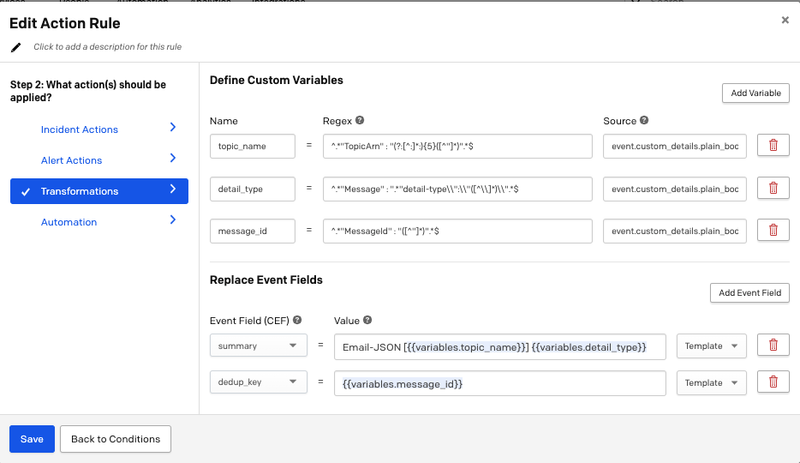This screenshot has height=463, width=800.
Task: Click the Add Variable button
Action: coord(755,93)
